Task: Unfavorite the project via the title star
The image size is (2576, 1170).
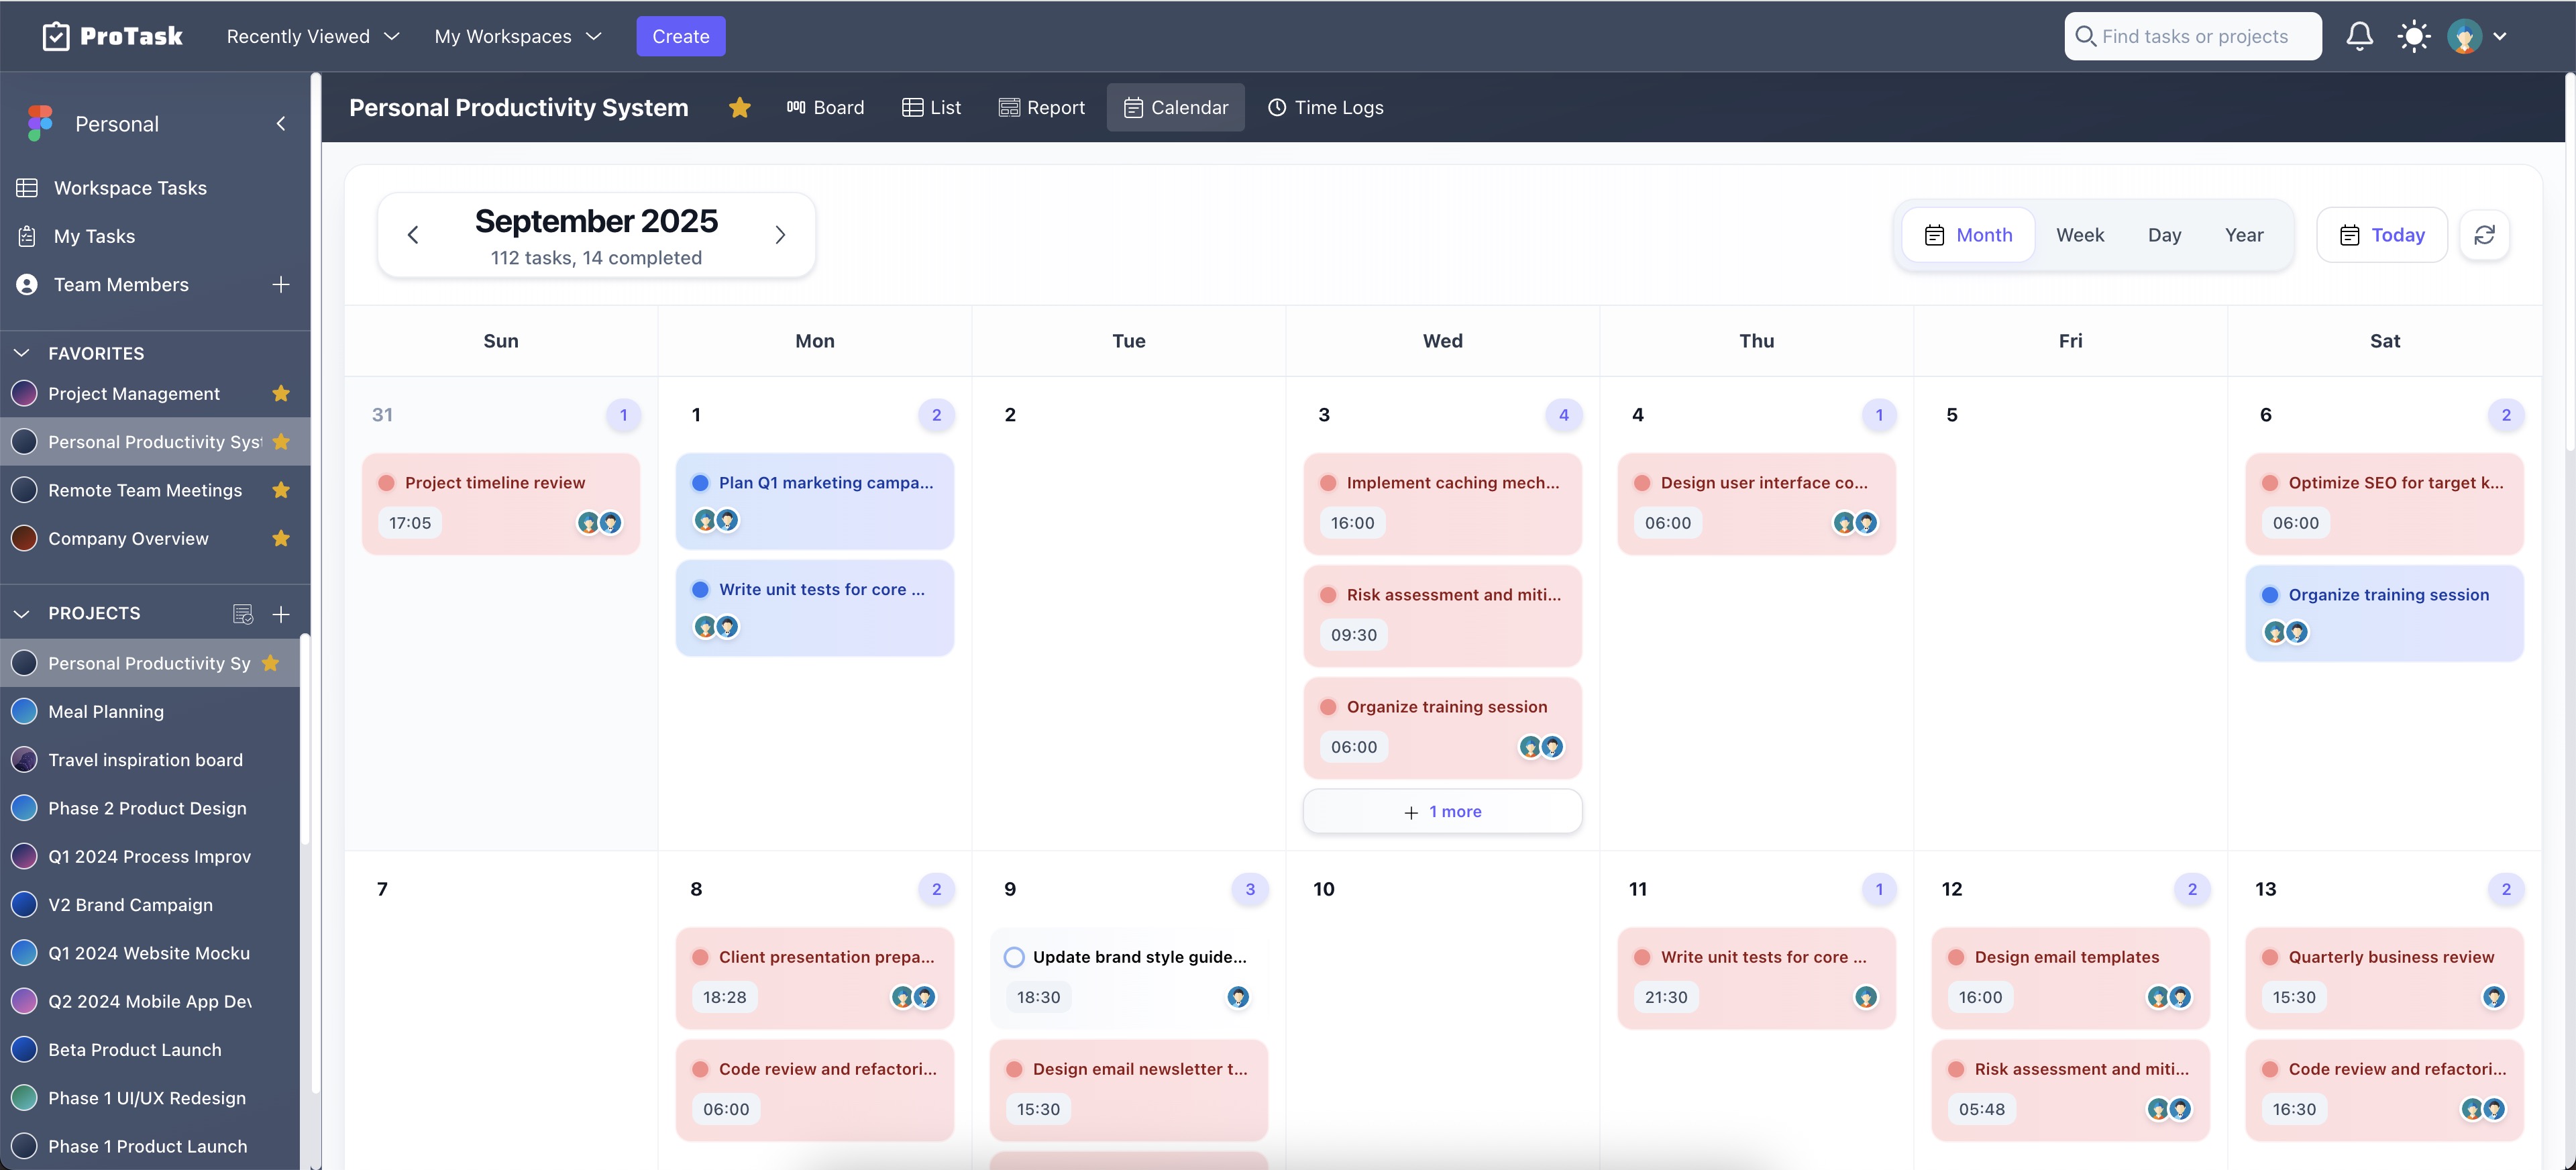Action: (x=739, y=107)
